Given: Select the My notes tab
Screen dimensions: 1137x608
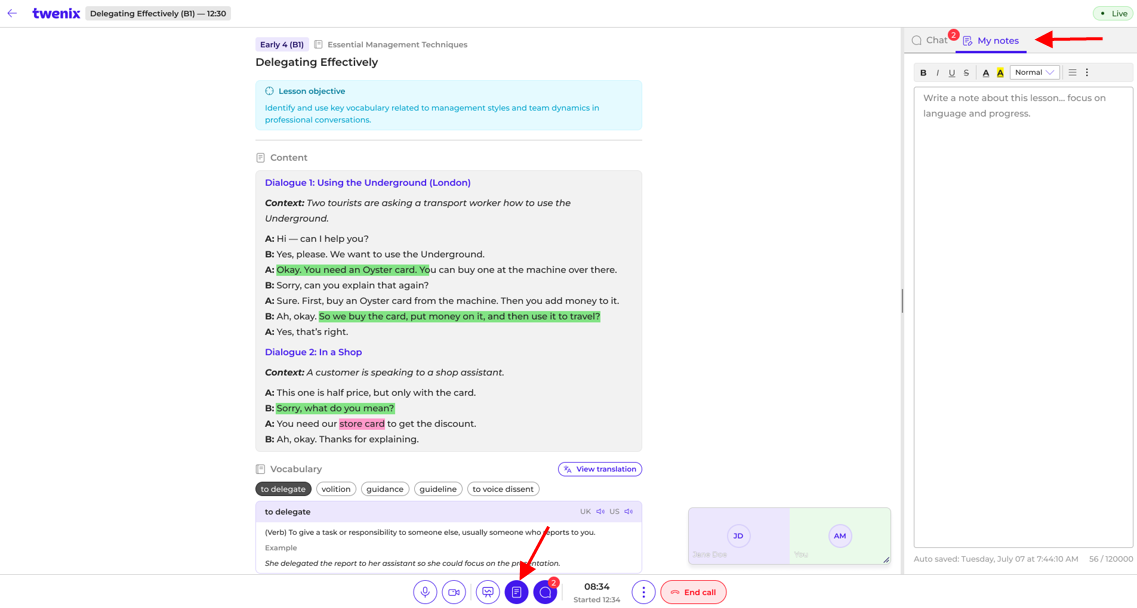Looking at the screenshot, I should (x=991, y=41).
